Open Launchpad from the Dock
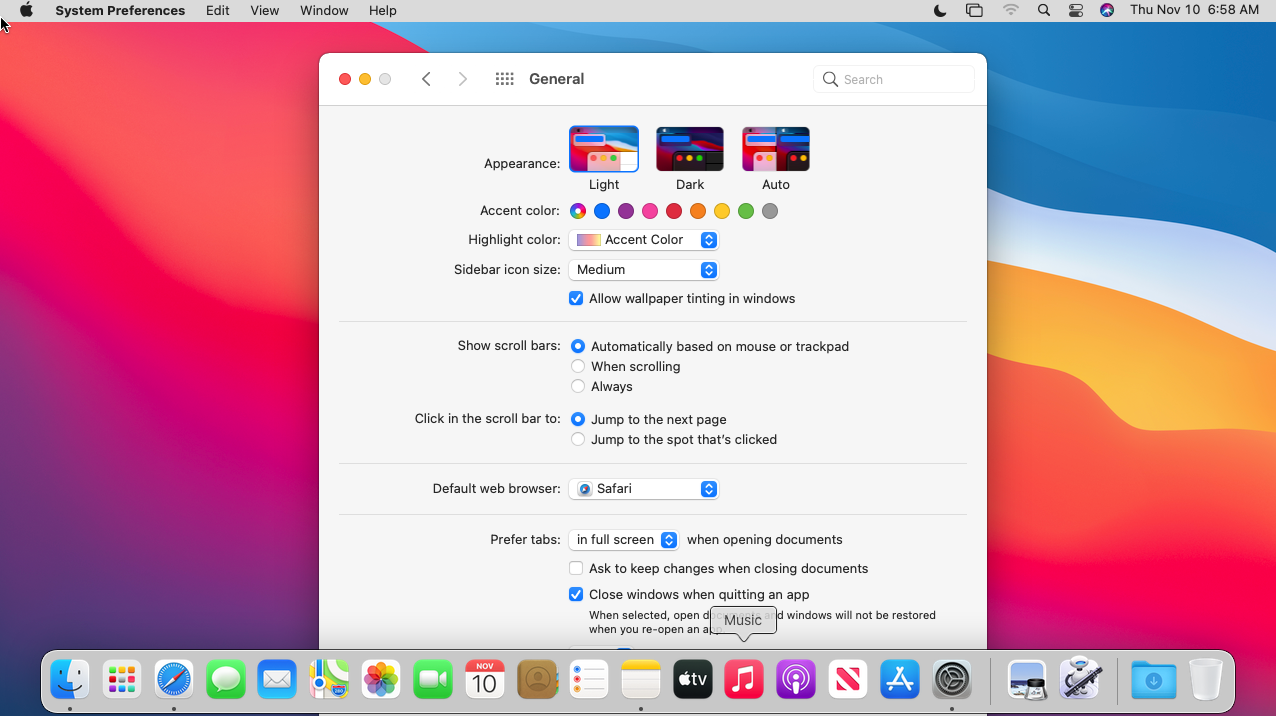Screen dimensions: 1276x716 [x=122, y=680]
